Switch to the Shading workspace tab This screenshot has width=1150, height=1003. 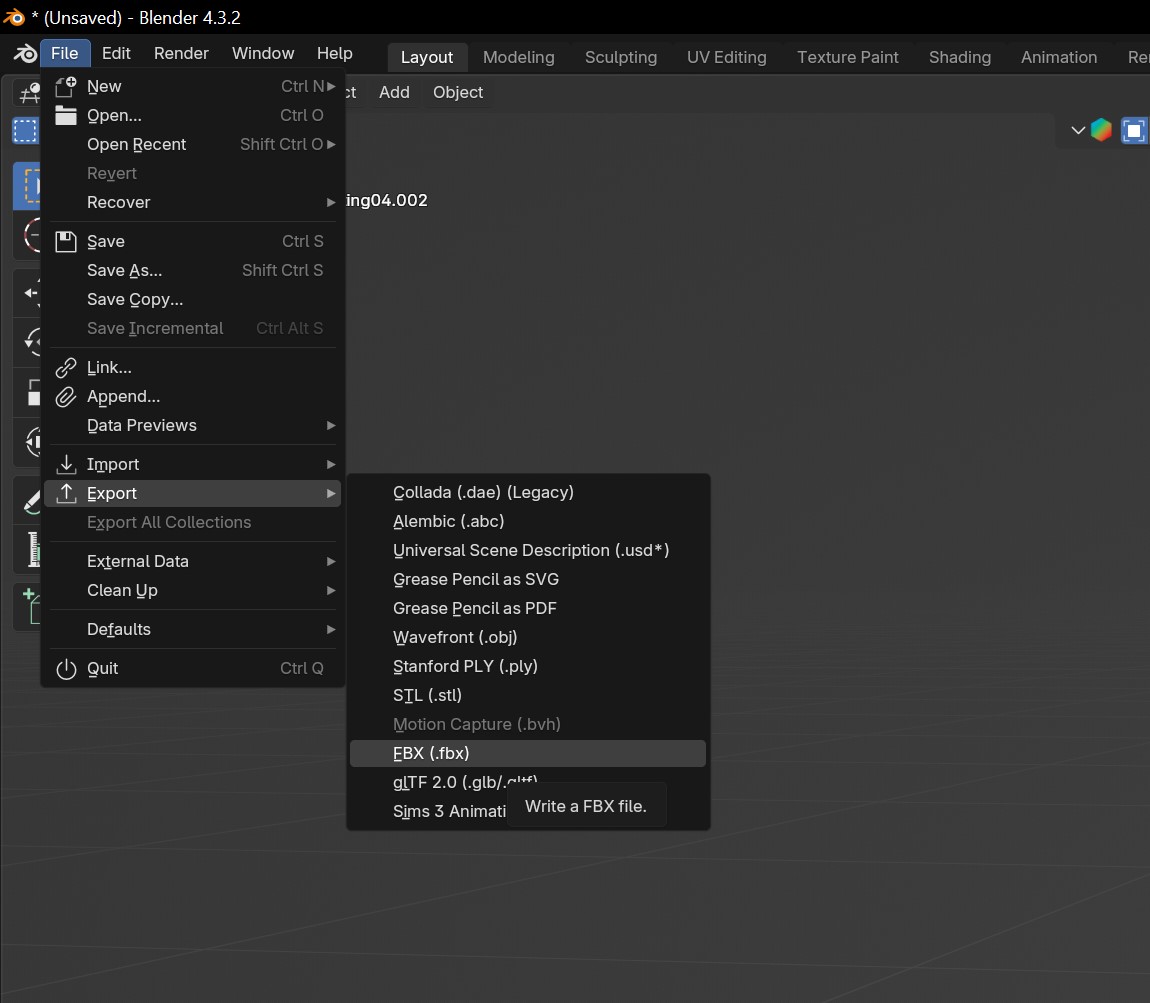959,57
